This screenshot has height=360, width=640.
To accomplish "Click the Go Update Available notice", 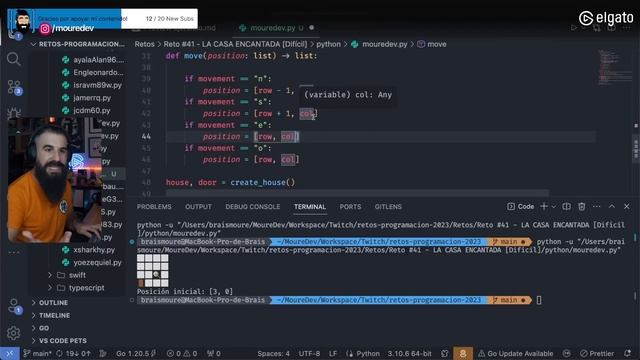I will tap(516, 353).
